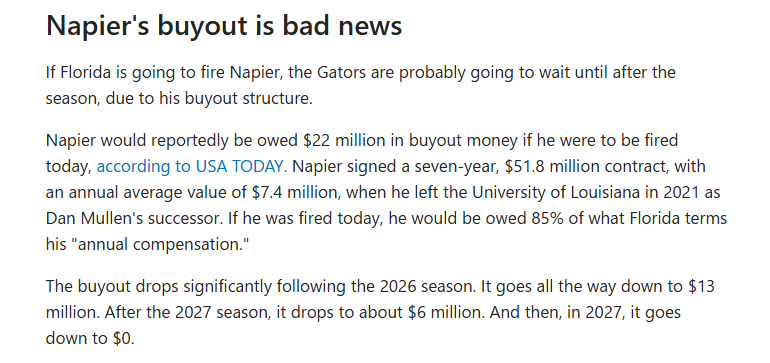Click the '$13' amount in the last paragraph
The height and width of the screenshot is (363, 770).
[701, 286]
